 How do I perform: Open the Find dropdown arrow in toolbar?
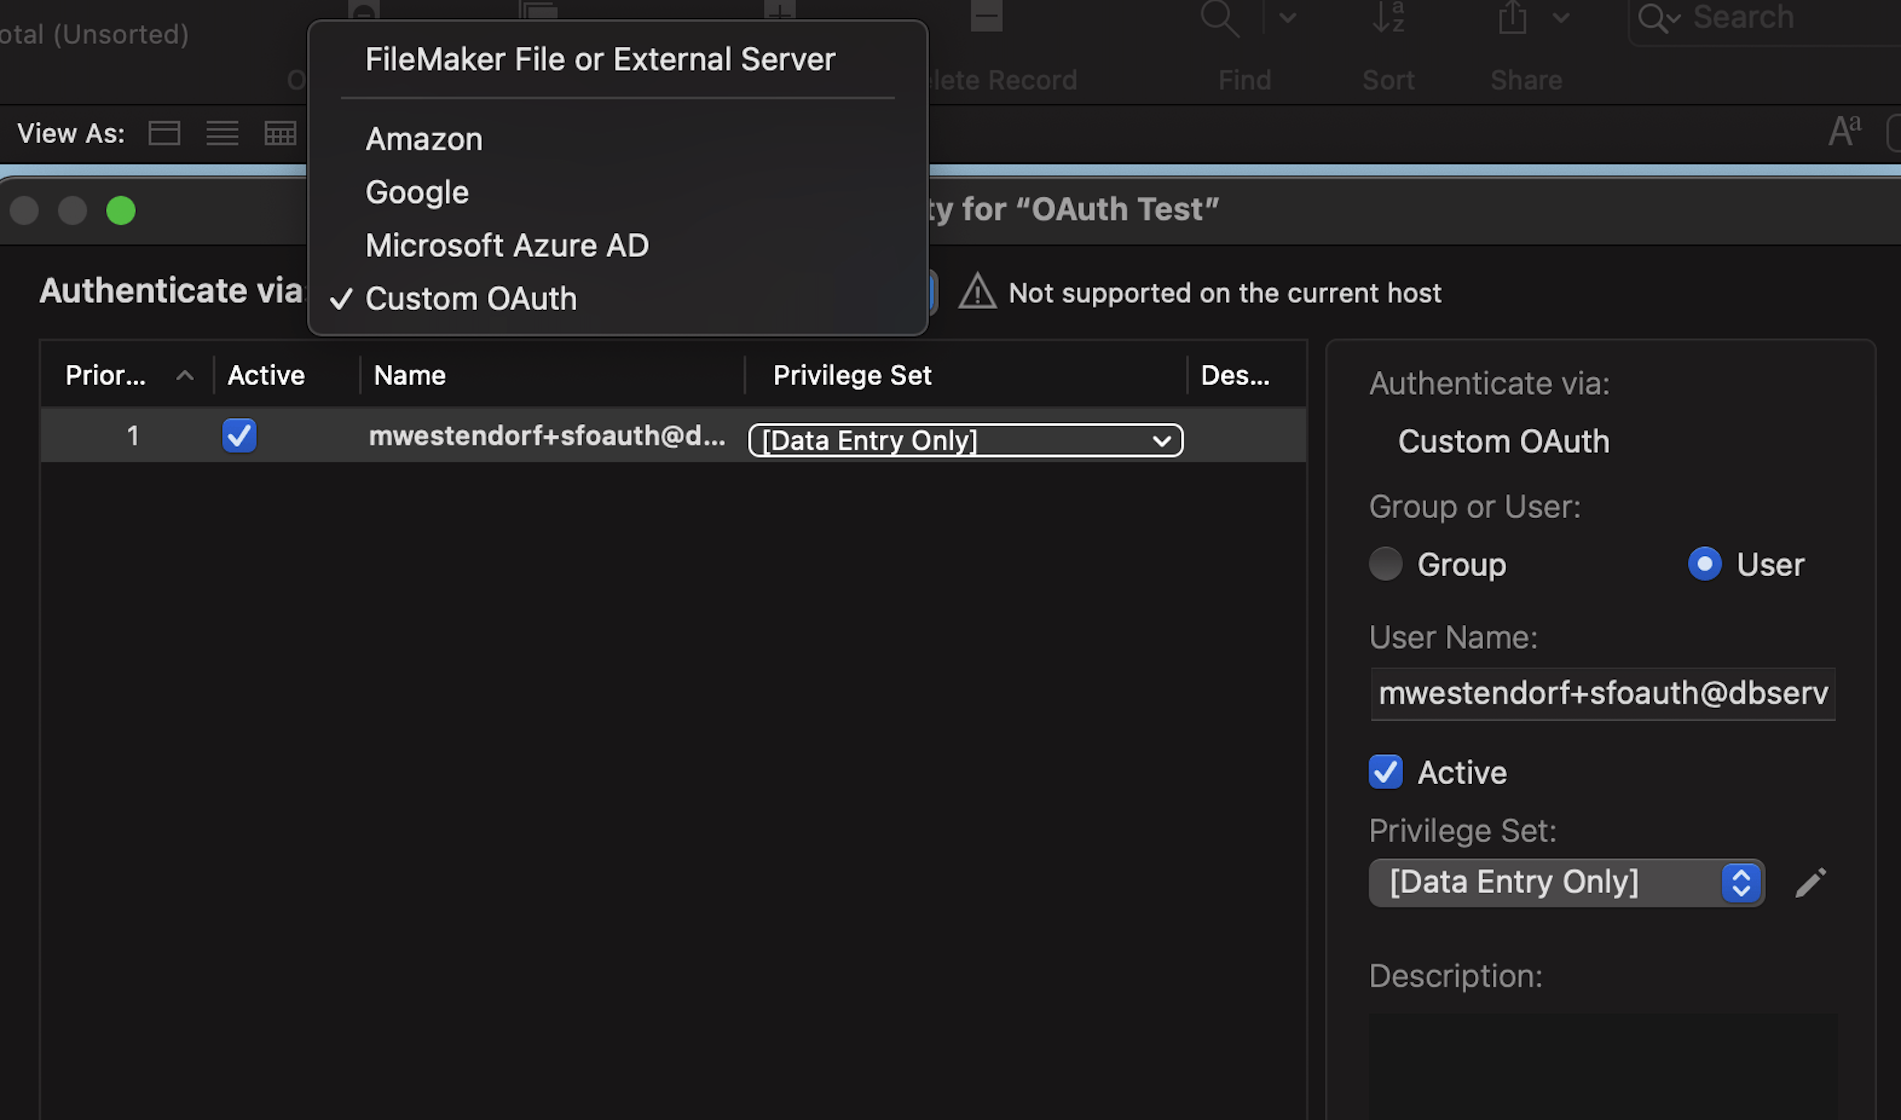coord(1288,18)
